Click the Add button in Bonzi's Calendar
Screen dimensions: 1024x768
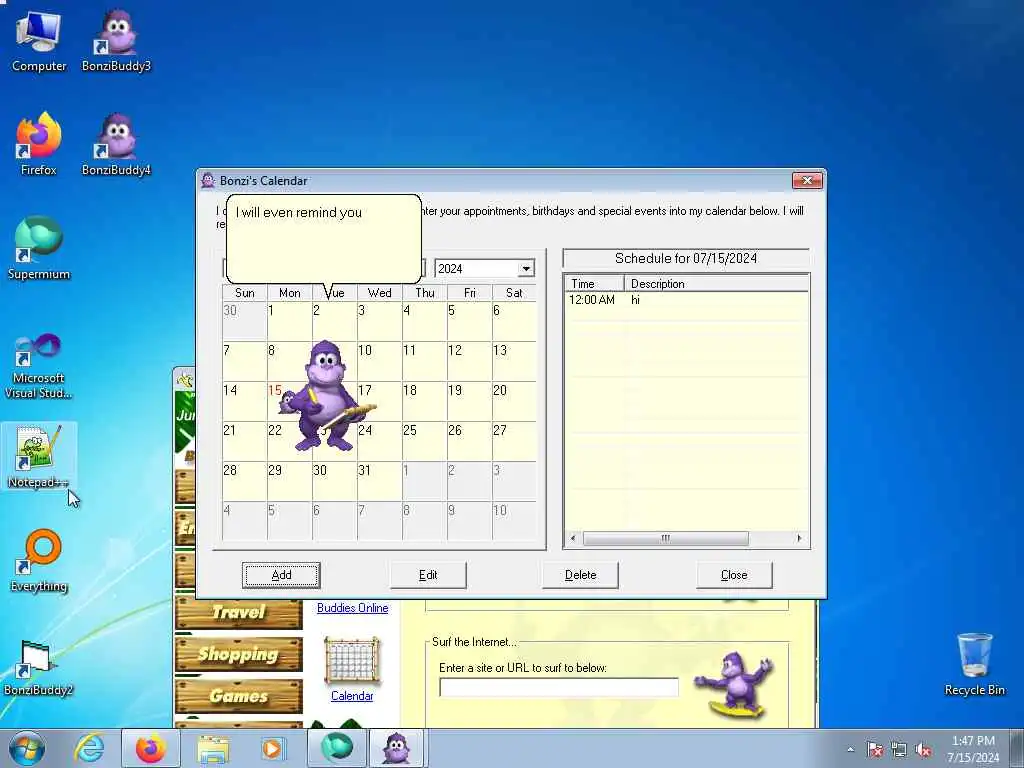pyautogui.click(x=281, y=575)
